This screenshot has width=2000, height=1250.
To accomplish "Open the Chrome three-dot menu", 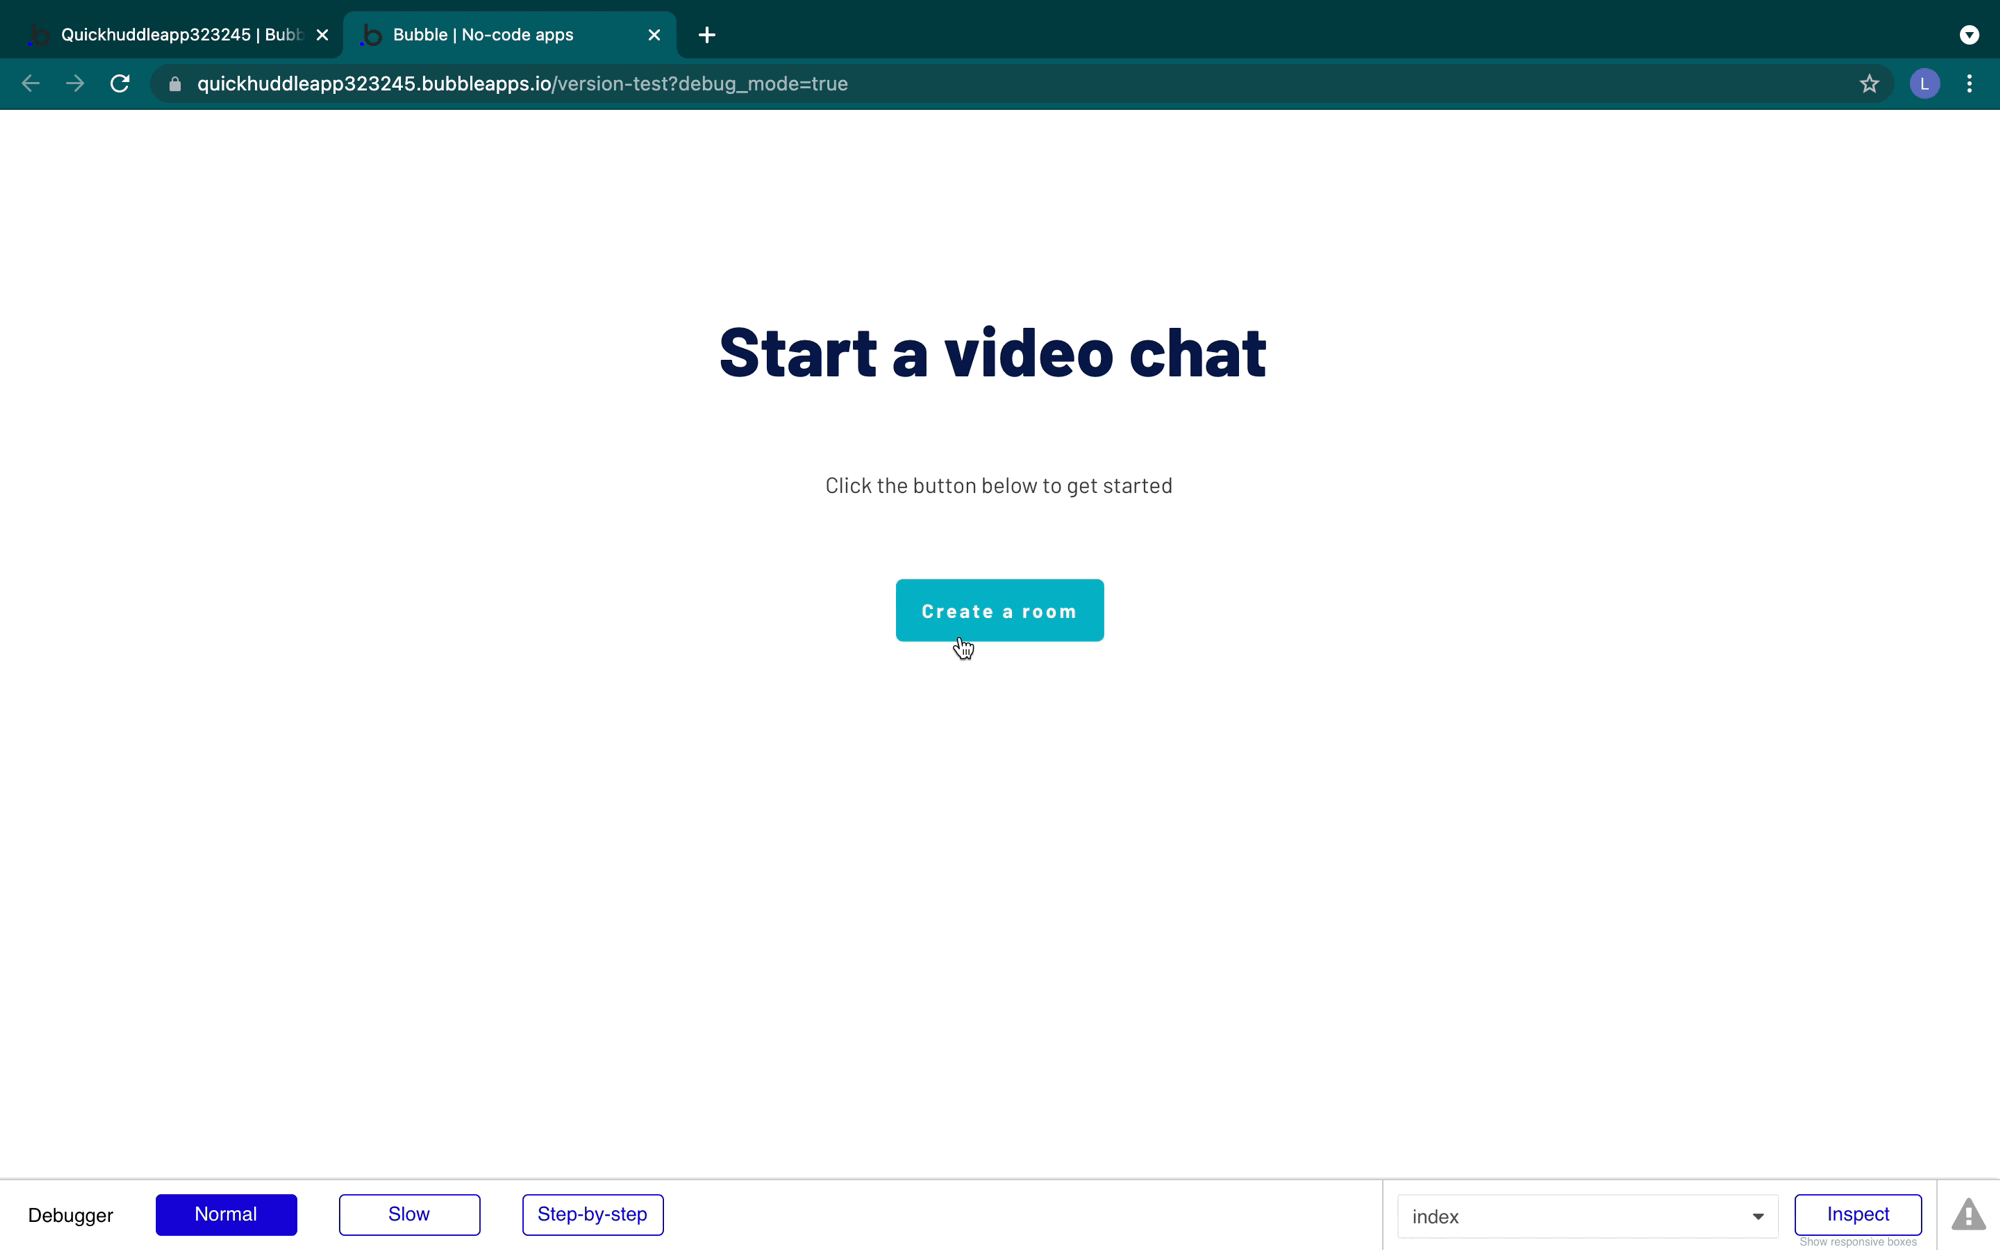I will click(1969, 84).
